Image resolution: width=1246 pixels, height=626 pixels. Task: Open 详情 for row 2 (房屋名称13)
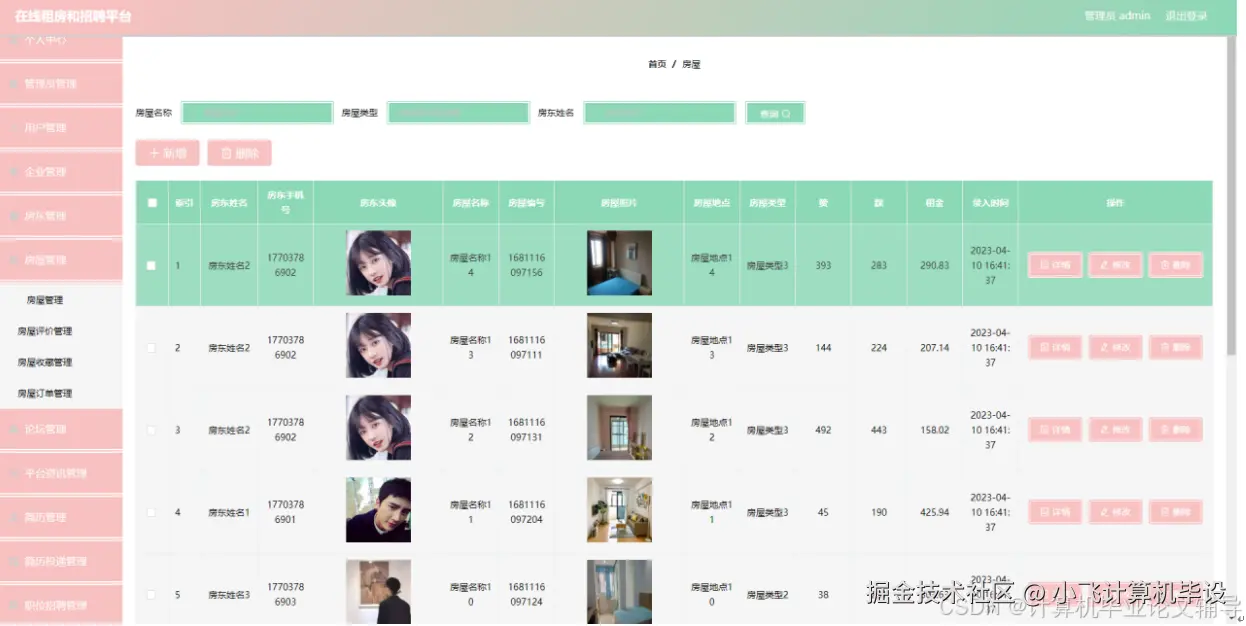point(1055,347)
